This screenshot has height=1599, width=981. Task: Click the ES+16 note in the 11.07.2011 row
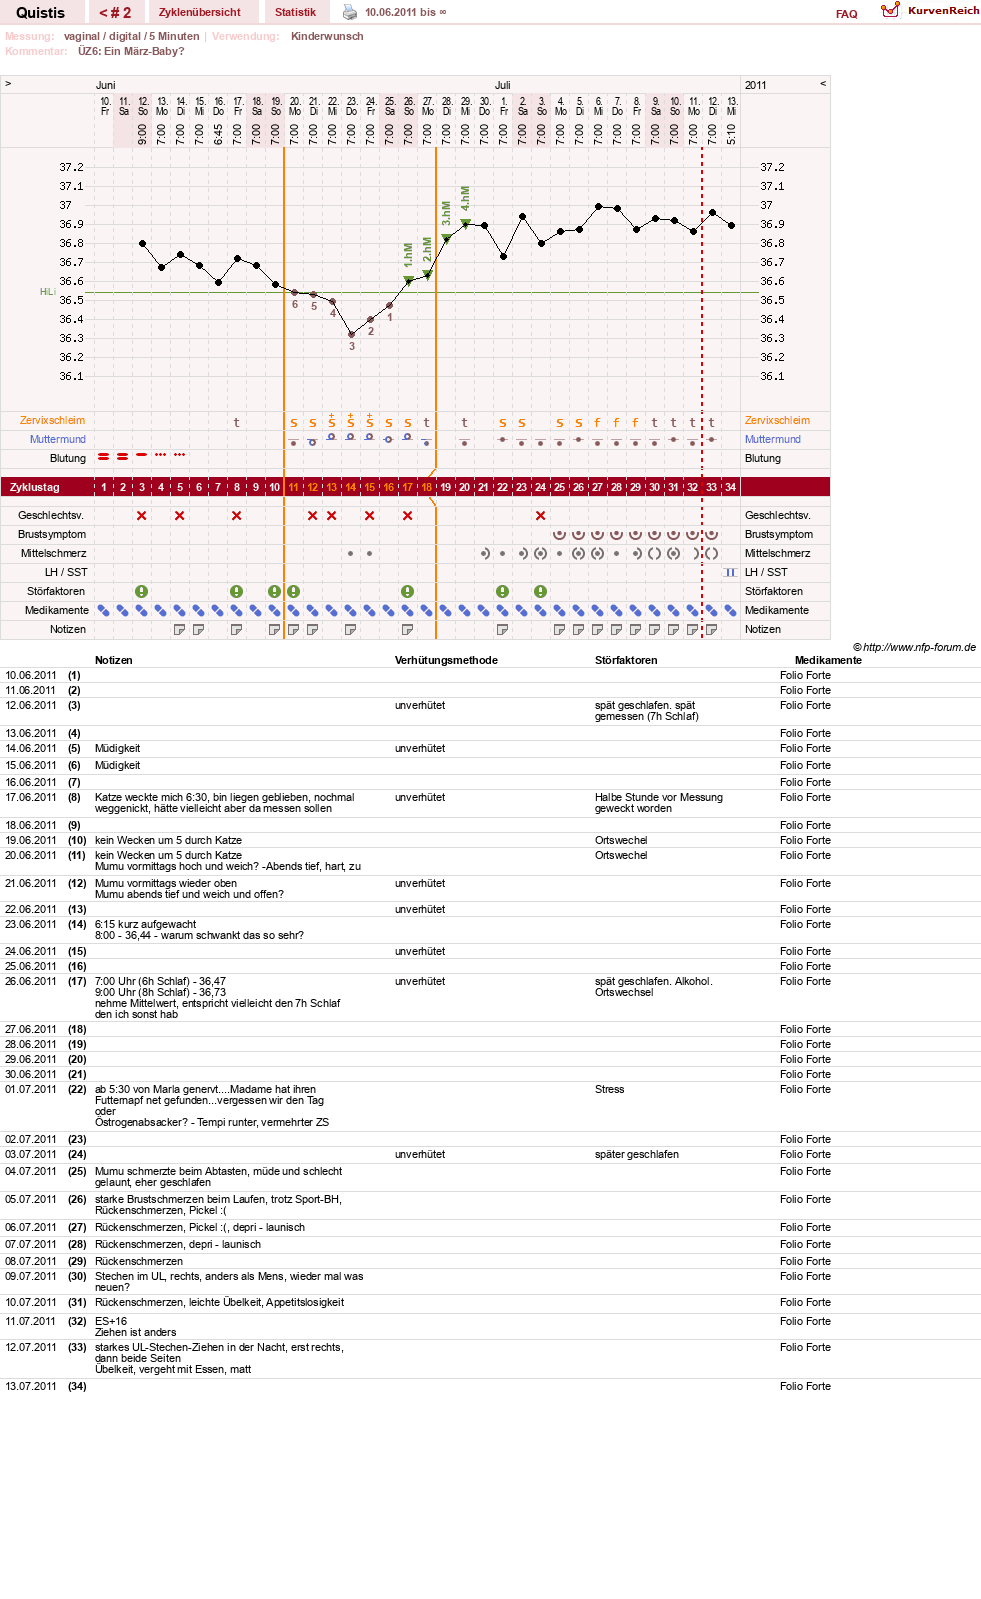[x=111, y=1322]
